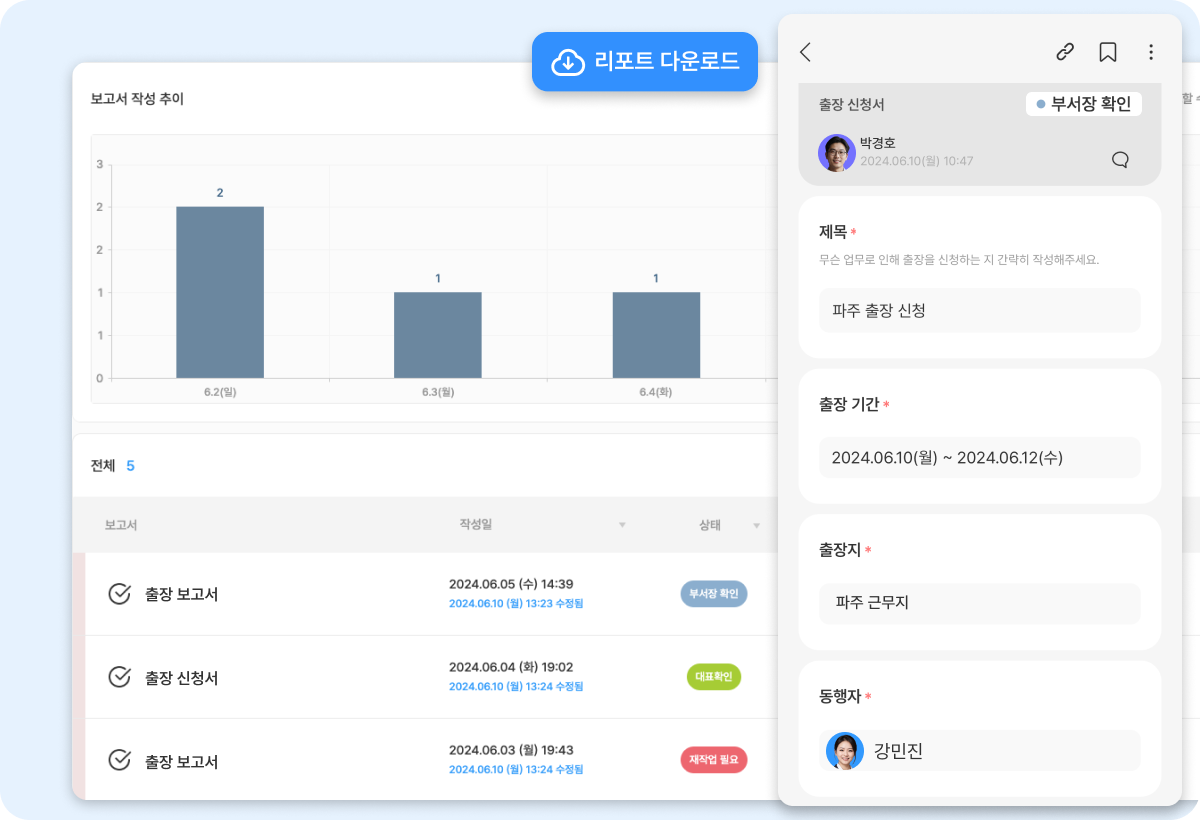Click the check-circle icon beside 출장 신청서 row
The width and height of the screenshot is (1200, 820).
tap(118, 677)
